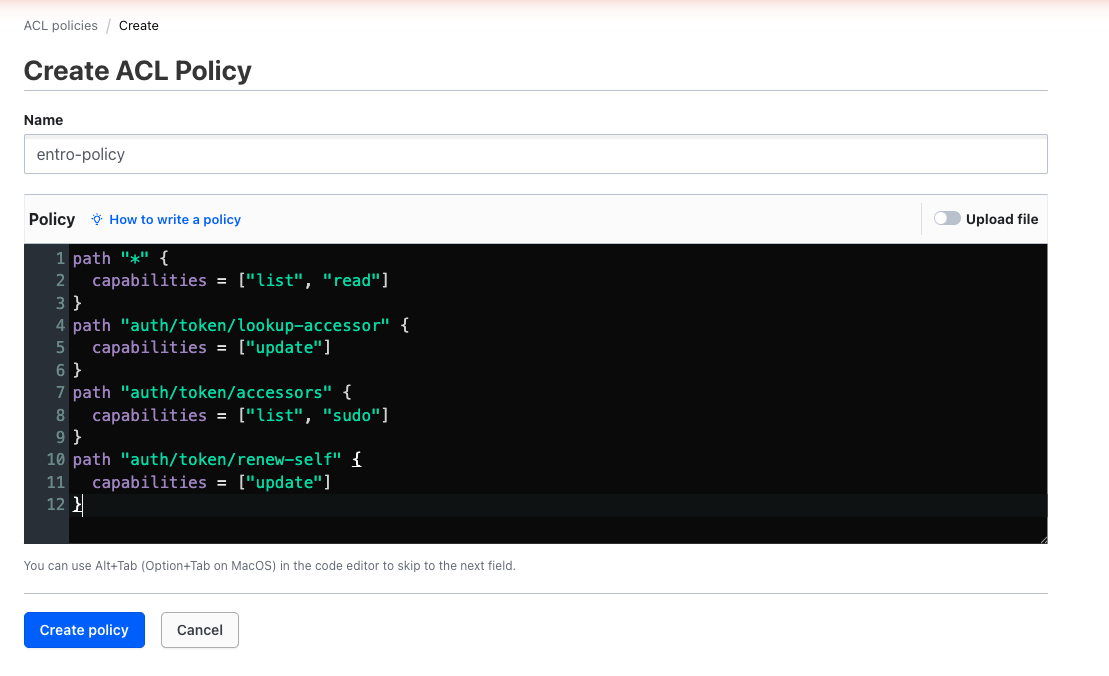The height and width of the screenshot is (676, 1109).
Task: Click line number 4 in gutter
Action: 60,325
